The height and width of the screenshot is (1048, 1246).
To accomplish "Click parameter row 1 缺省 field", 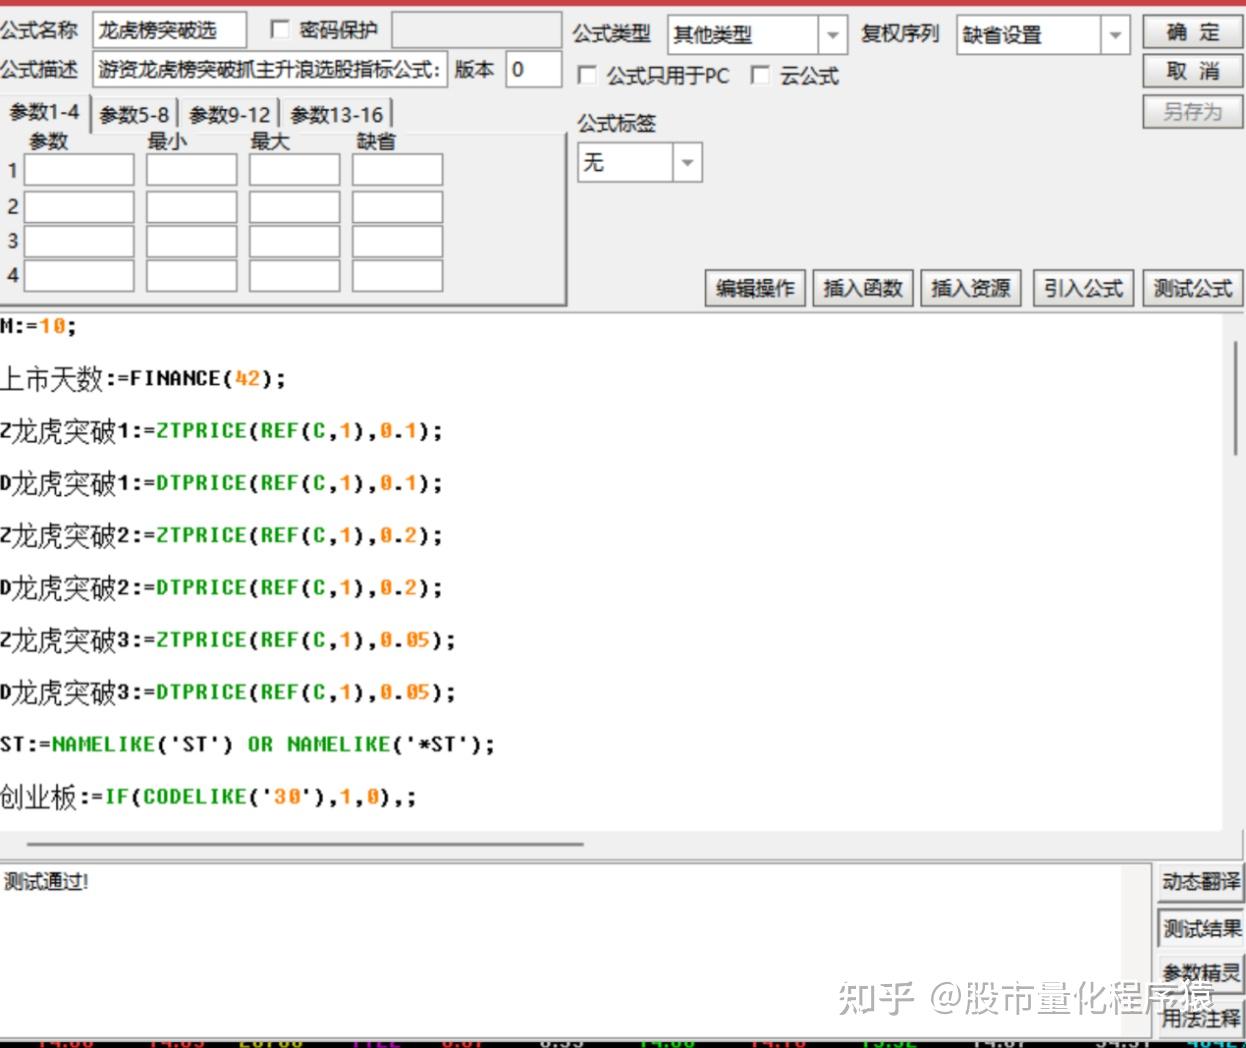I will point(397,170).
